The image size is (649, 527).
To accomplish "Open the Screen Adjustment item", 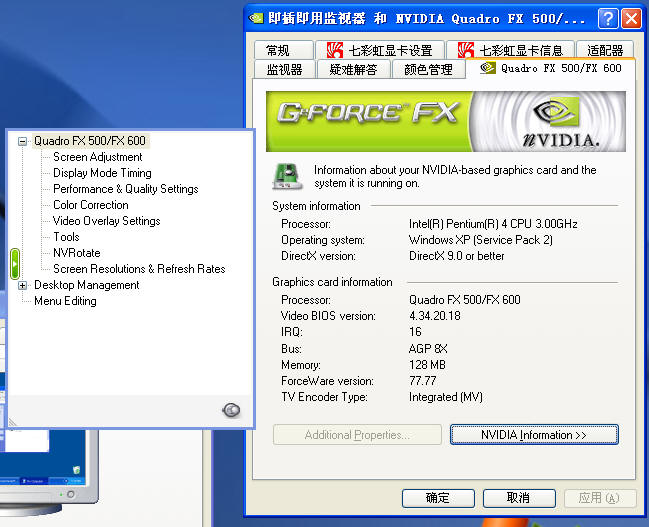I will 98,157.
